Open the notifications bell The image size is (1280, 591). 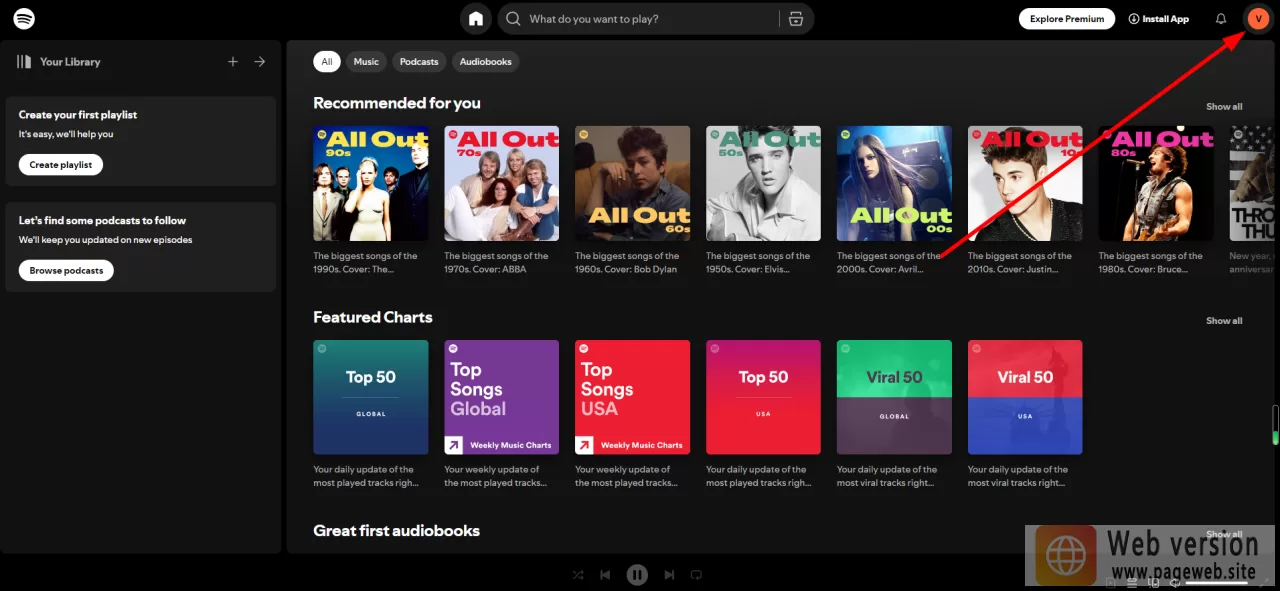1221,19
